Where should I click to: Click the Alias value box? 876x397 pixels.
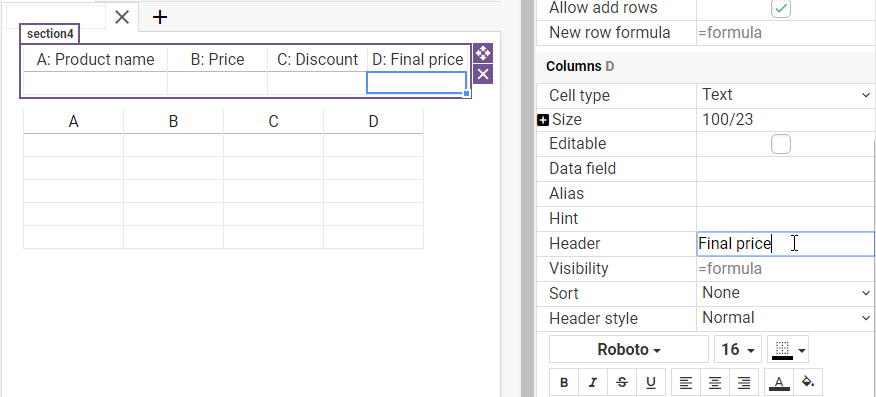click(785, 194)
